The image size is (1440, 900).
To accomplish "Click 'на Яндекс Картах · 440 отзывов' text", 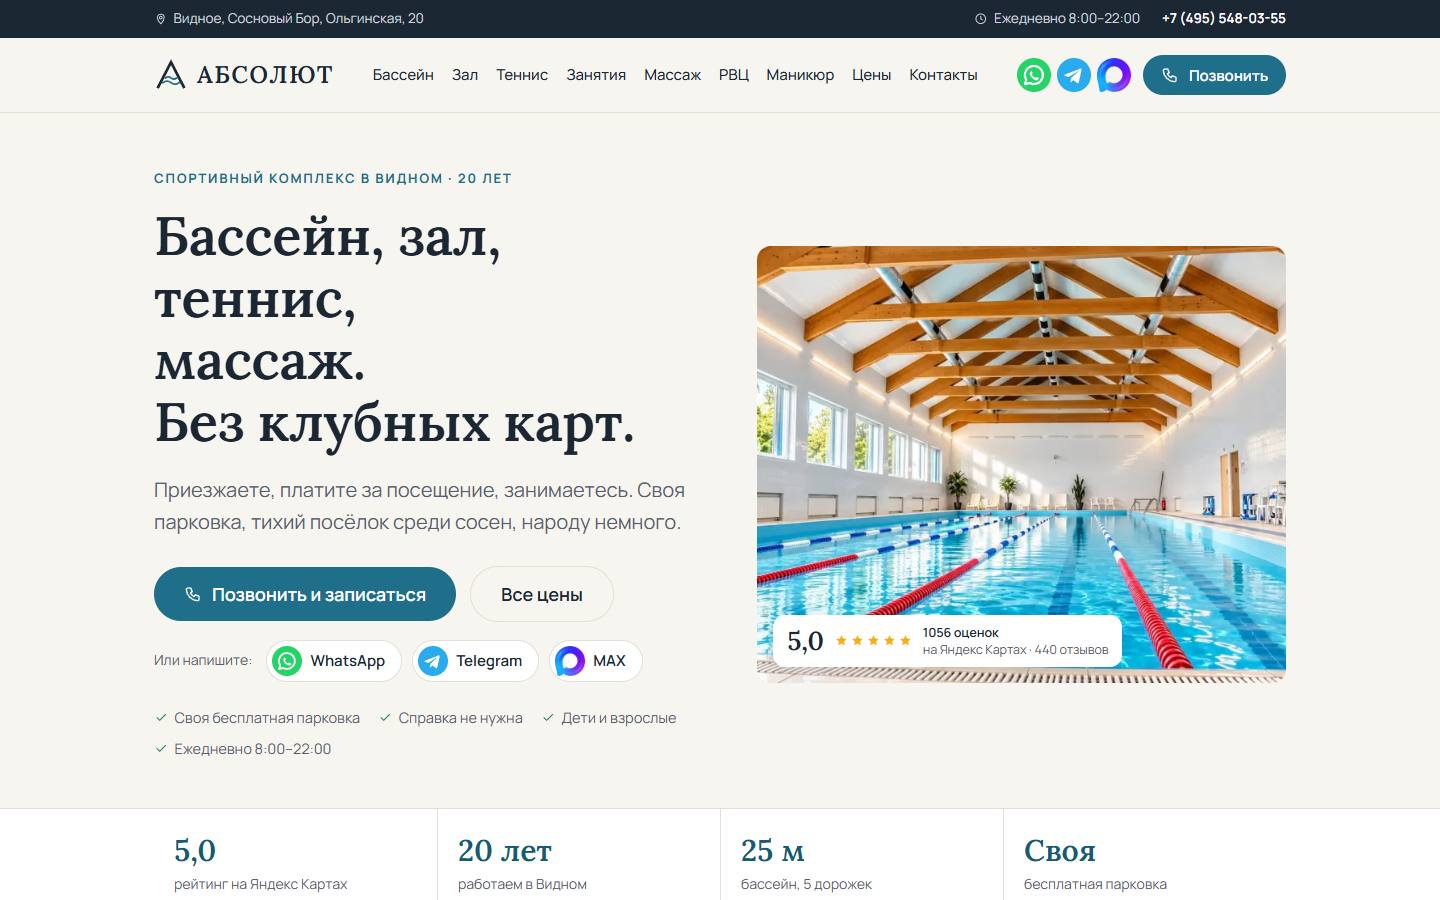I will 1015,650.
